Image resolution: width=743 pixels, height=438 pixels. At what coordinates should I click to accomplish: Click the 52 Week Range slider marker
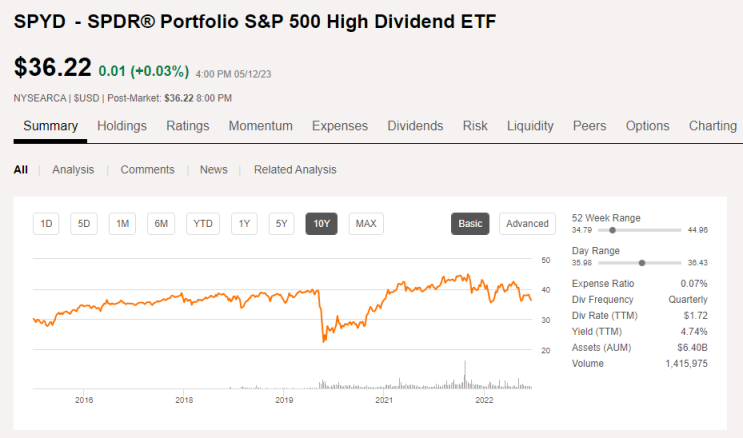[x=612, y=230]
